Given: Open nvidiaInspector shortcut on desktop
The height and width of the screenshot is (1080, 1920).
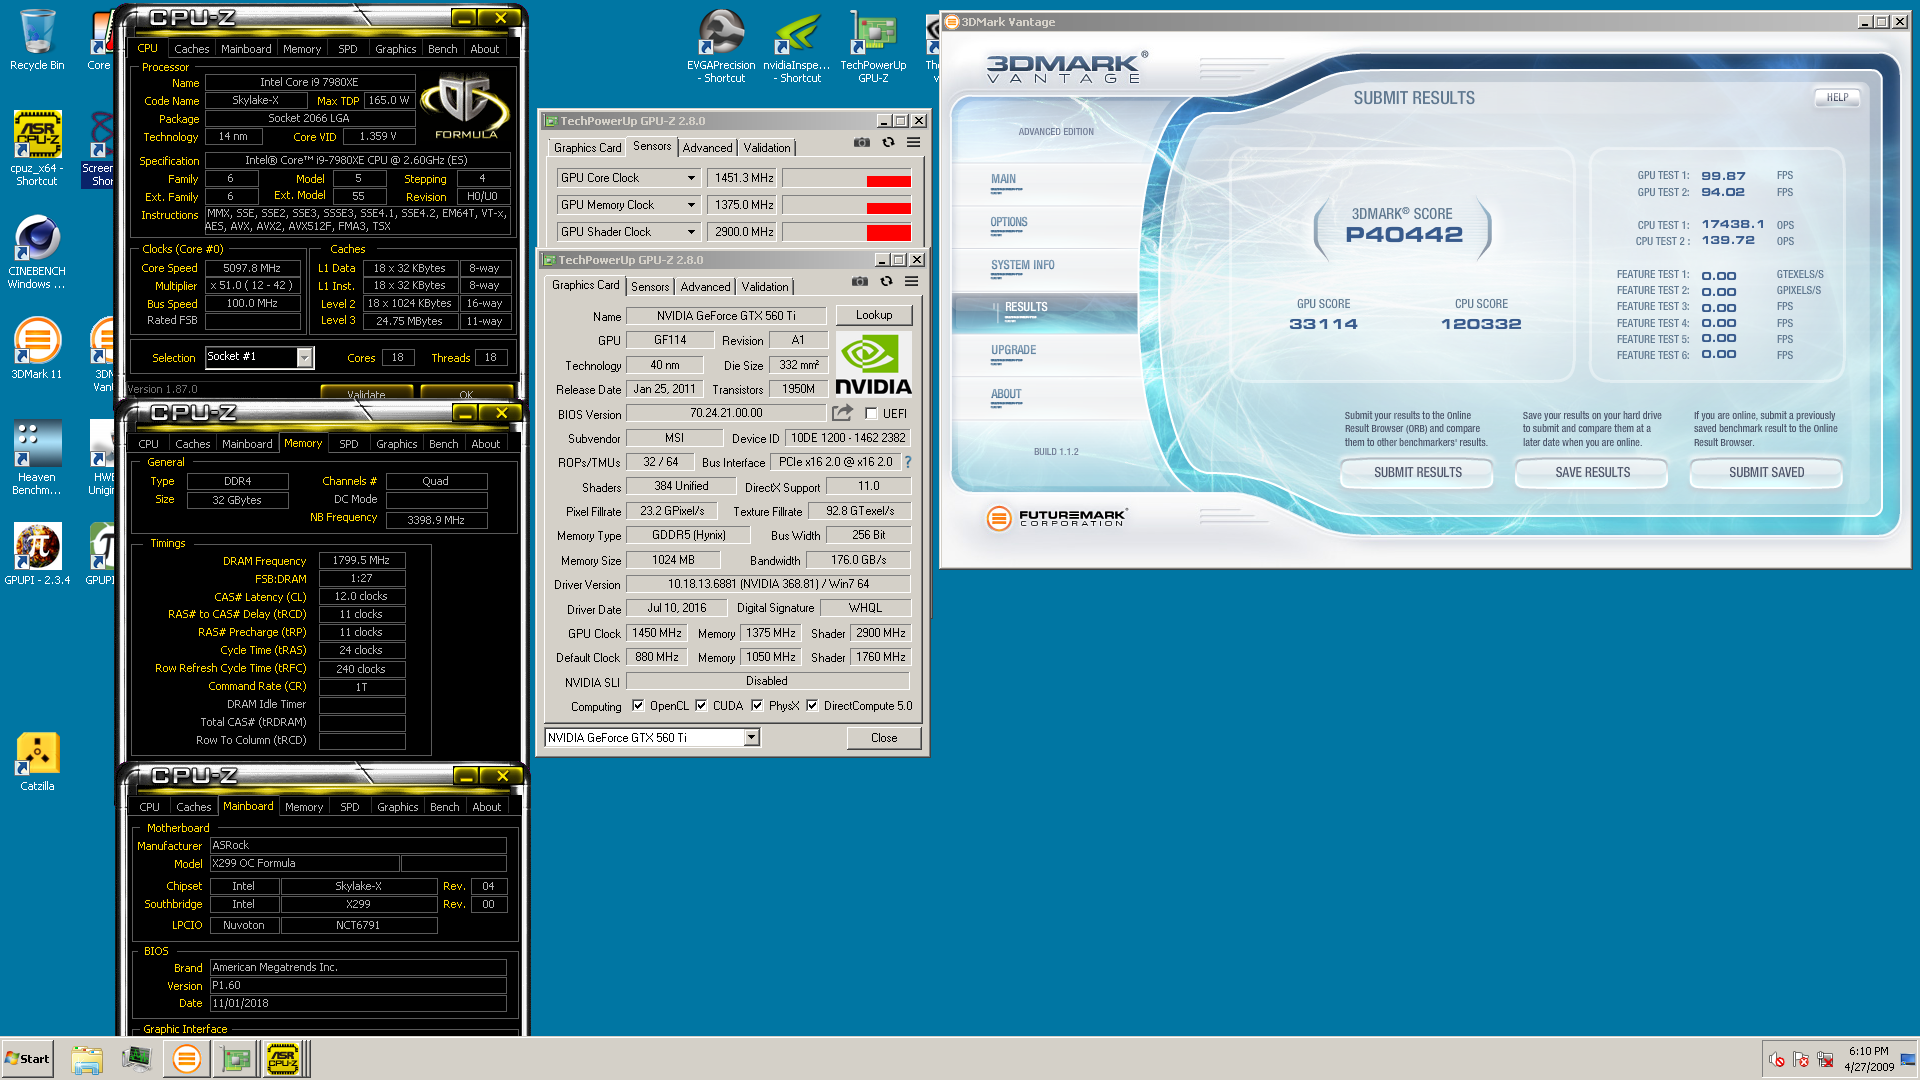Looking at the screenshot, I should click(797, 46).
